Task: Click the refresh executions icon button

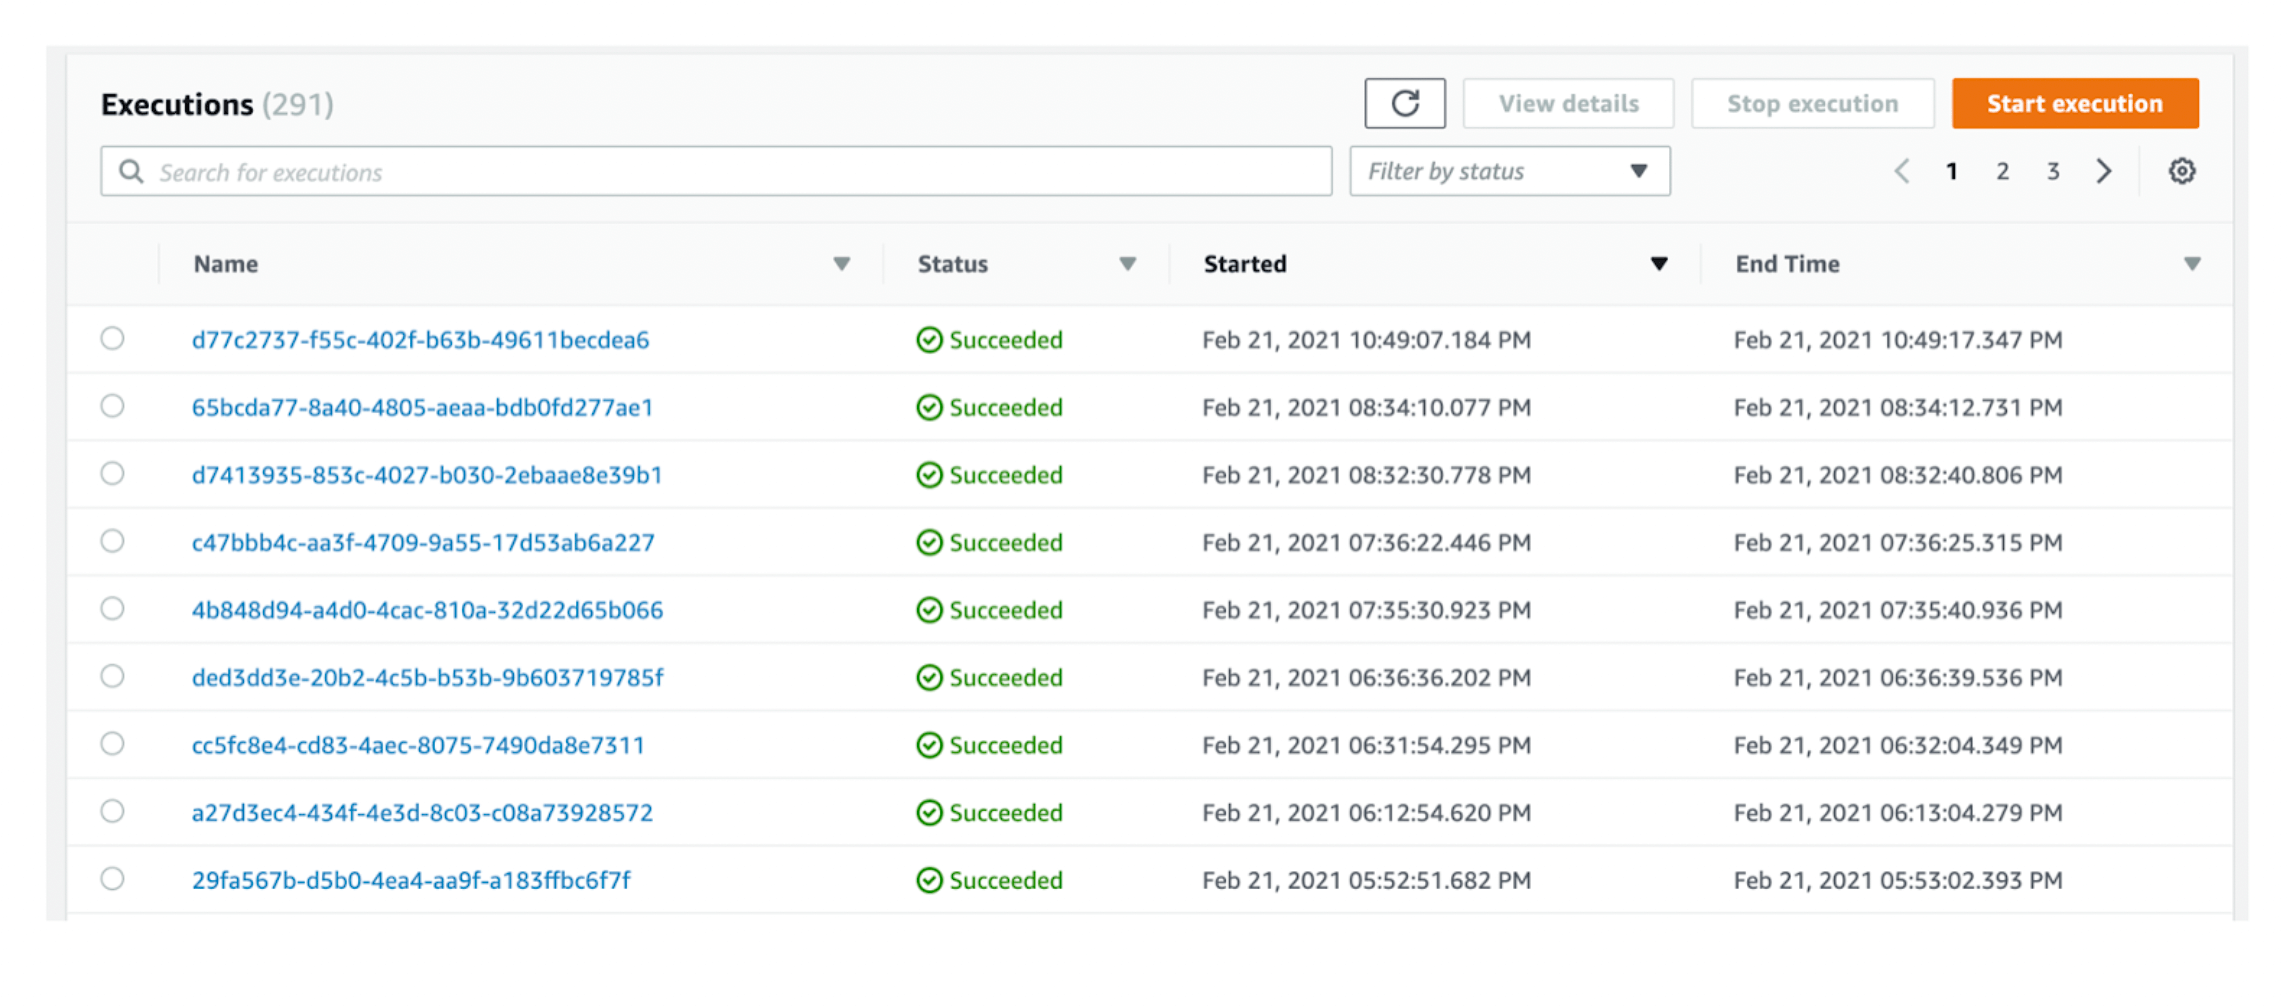Action: 1404,103
